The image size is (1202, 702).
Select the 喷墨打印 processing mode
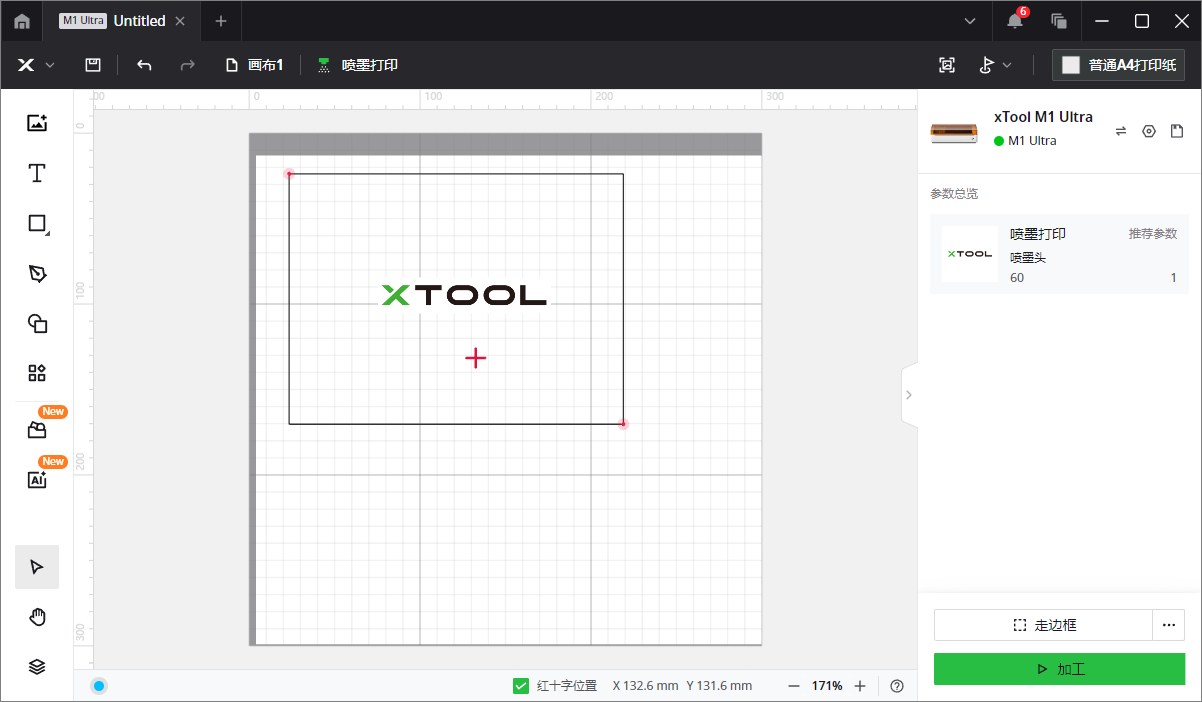pos(357,65)
